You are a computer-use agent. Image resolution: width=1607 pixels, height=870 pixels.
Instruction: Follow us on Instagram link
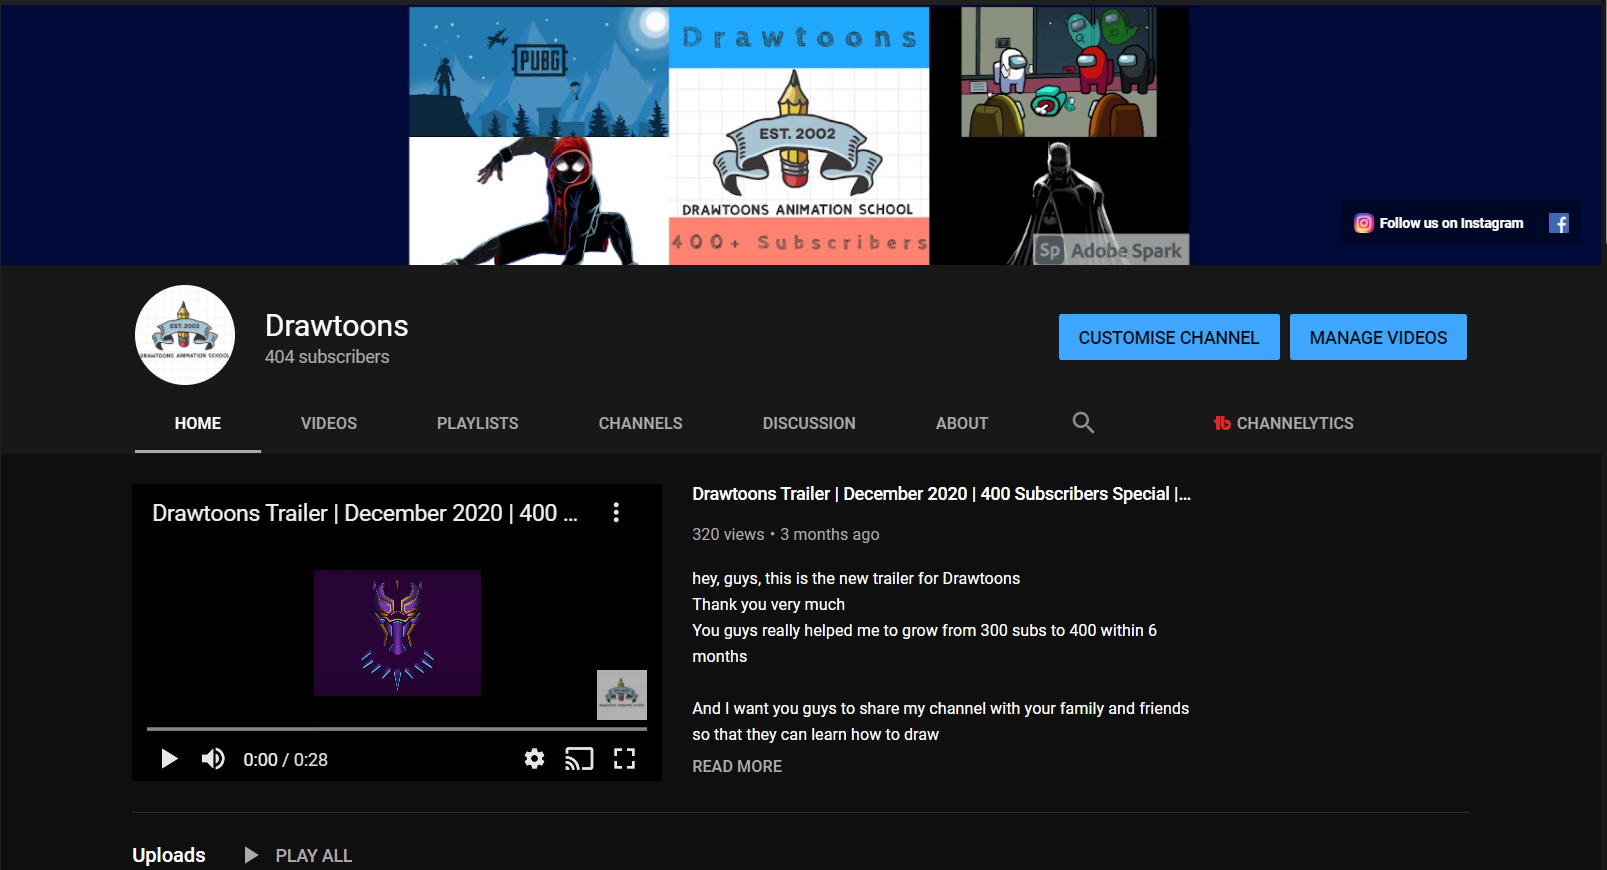[x=1451, y=223]
